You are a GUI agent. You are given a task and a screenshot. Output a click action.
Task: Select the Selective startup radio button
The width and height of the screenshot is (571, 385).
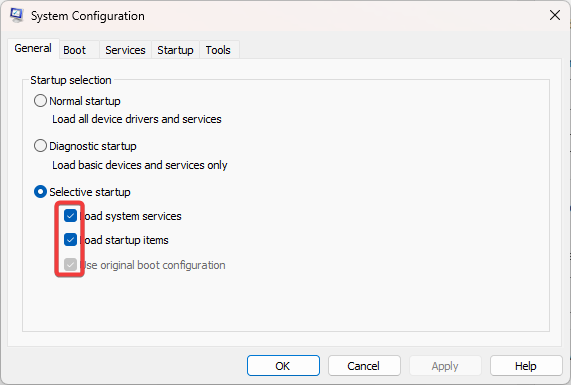tap(40, 192)
